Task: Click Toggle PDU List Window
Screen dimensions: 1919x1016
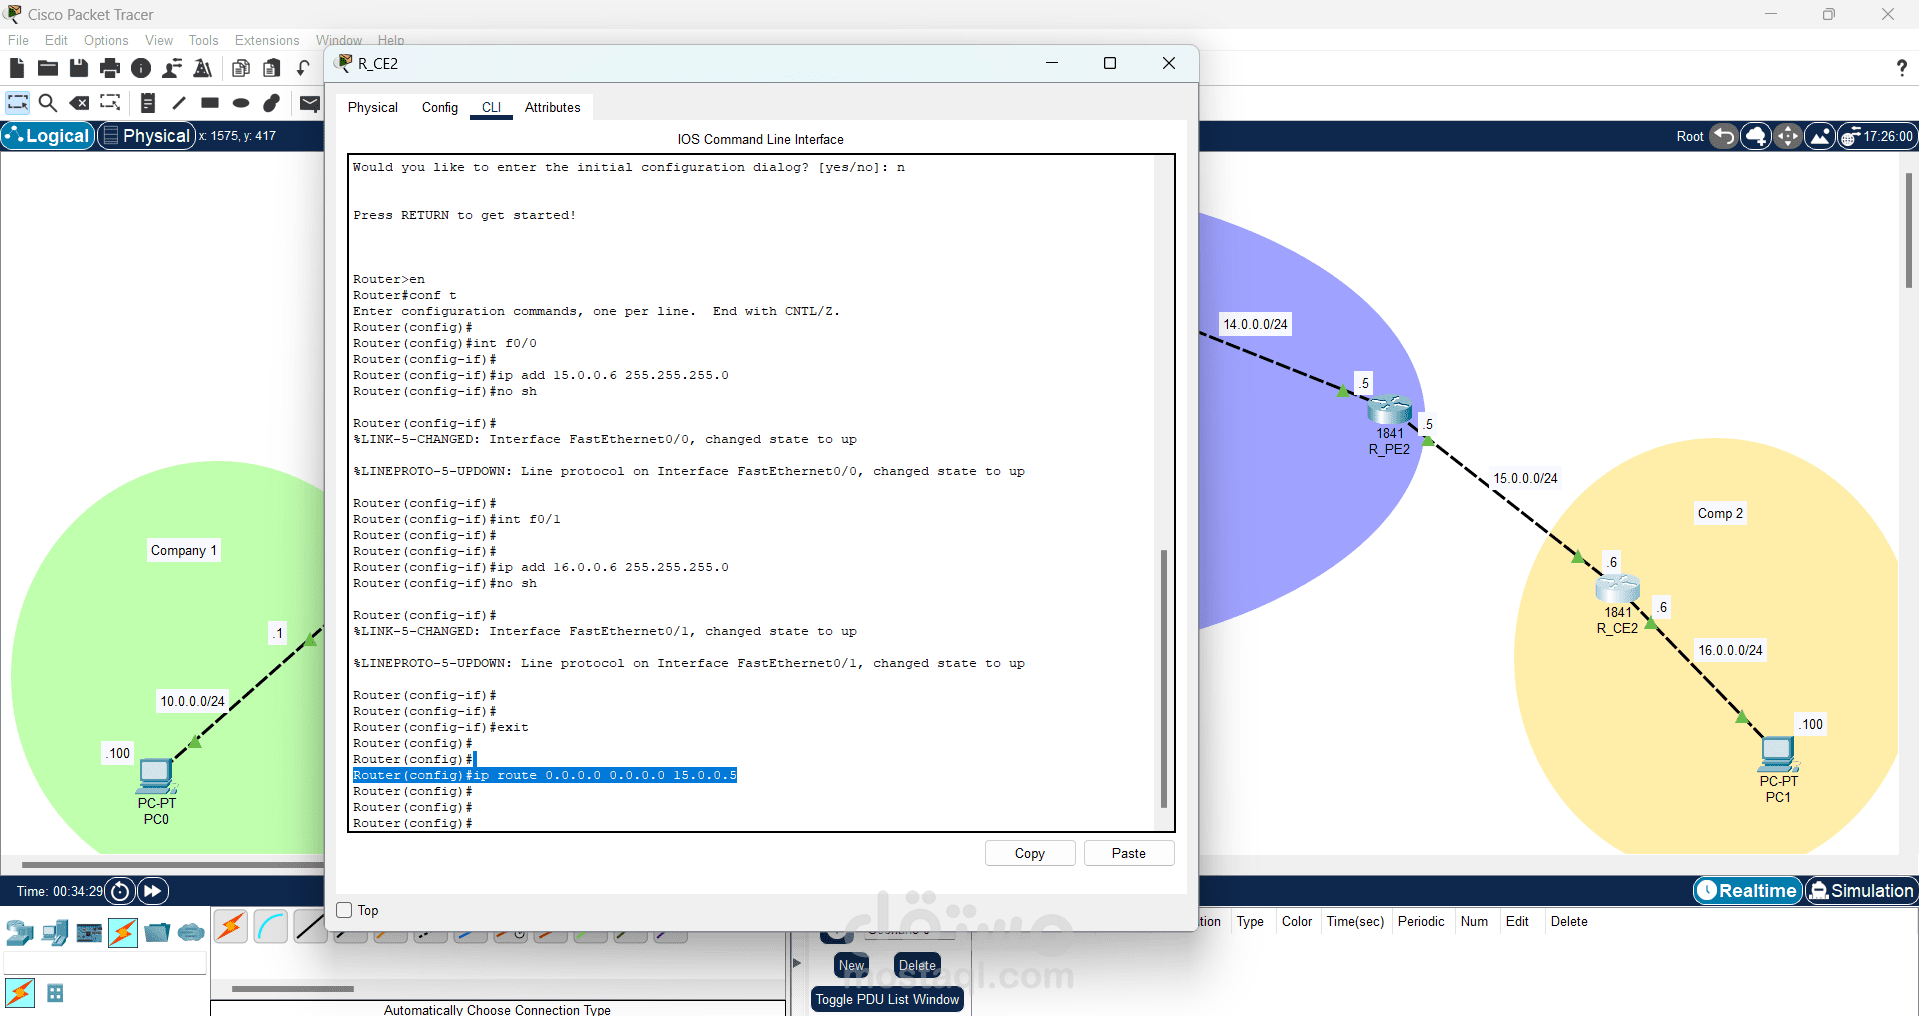Action: point(887,999)
